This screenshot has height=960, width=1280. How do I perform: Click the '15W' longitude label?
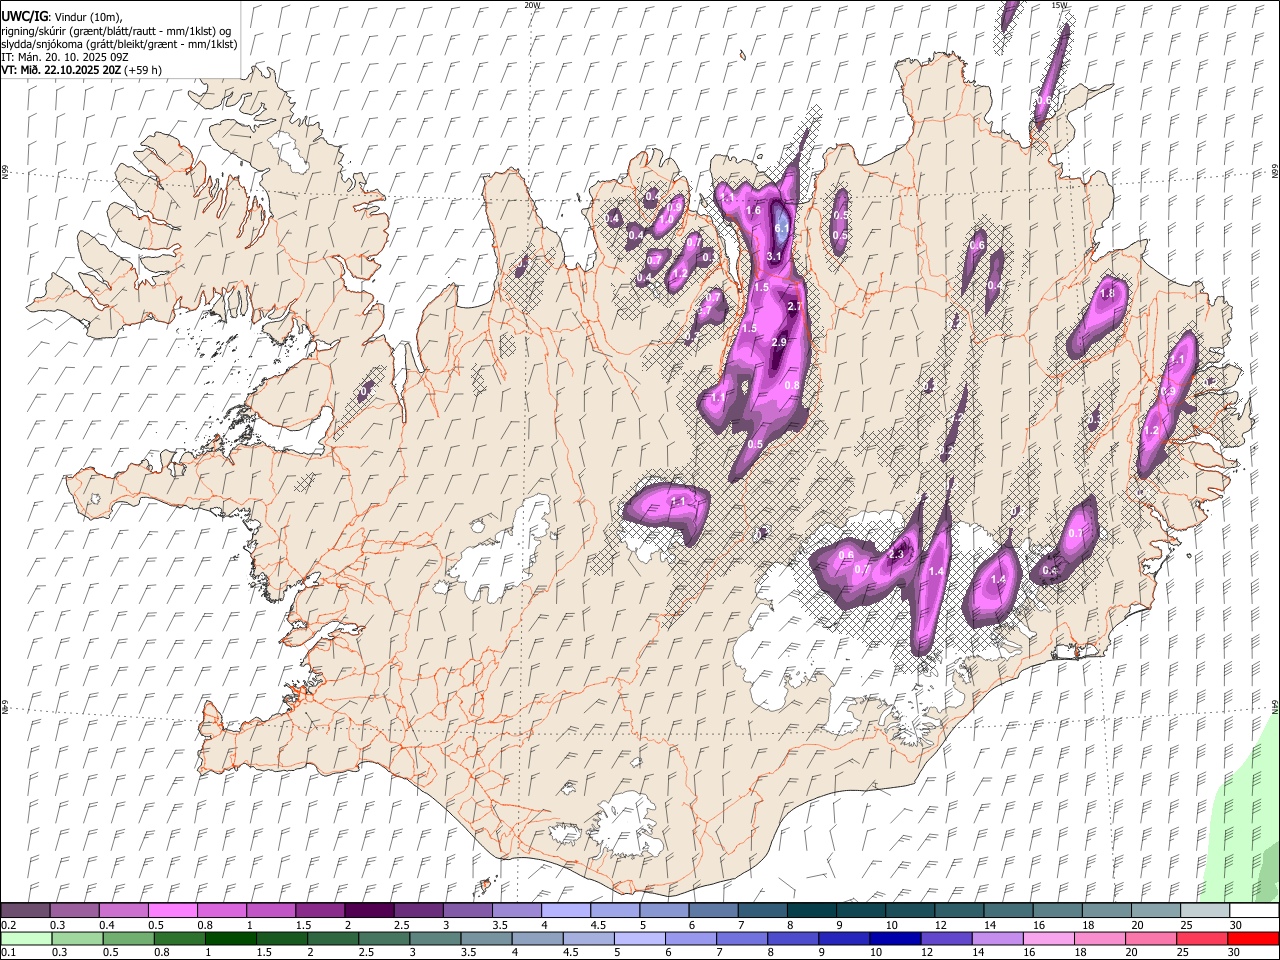1060,5
